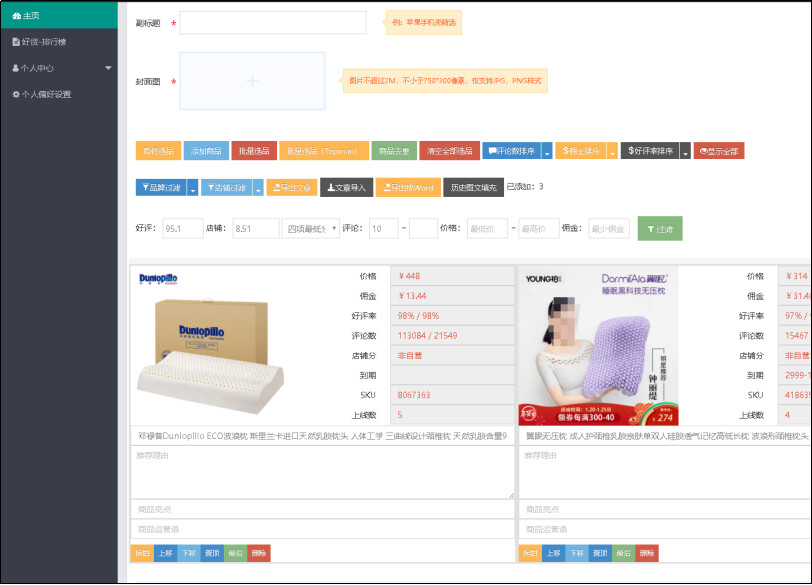Click the 最高价 price field
Viewport: 812px width, 585px height.
(539, 228)
